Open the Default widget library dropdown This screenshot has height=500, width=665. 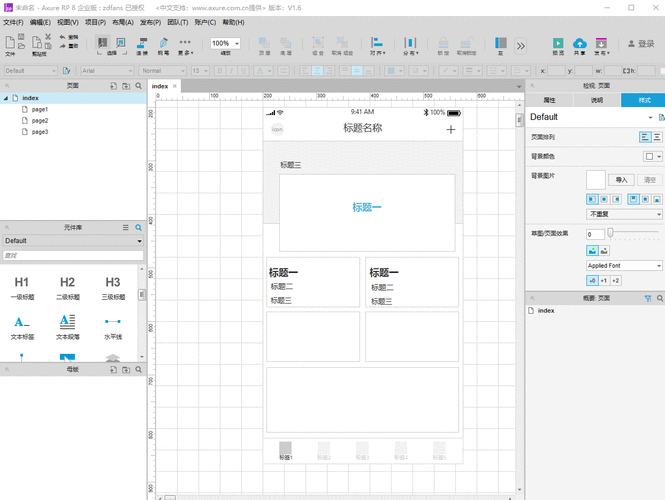click(x=73, y=241)
